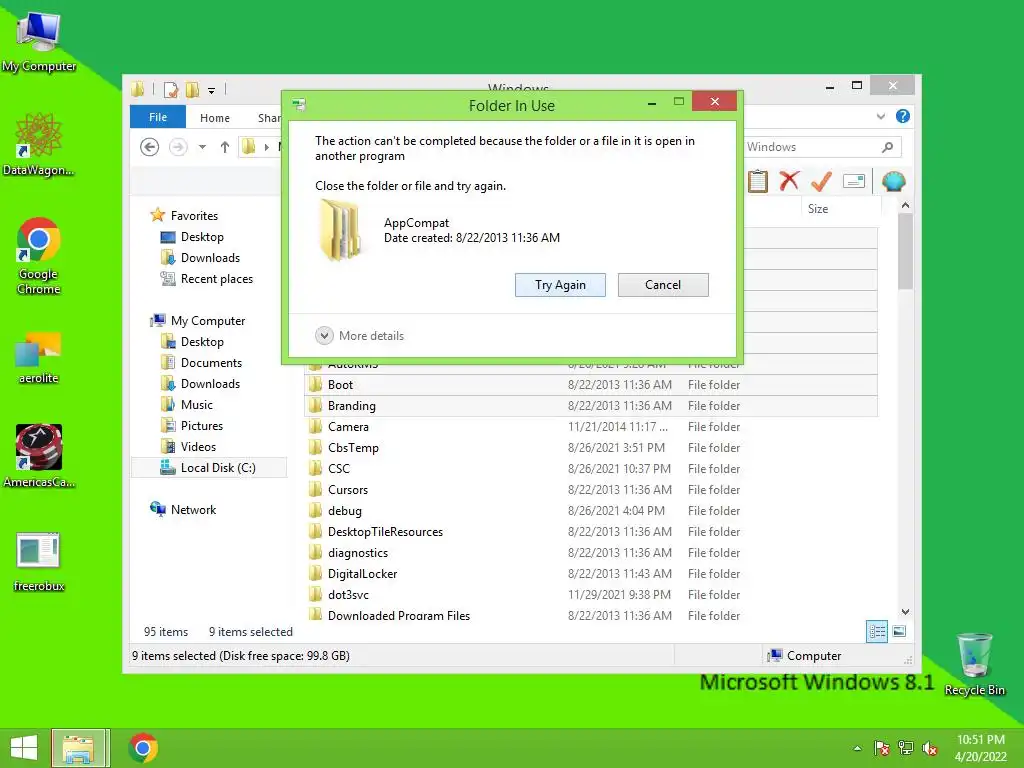Open the File tab in Explorer
This screenshot has height=768, width=1024.
point(157,118)
